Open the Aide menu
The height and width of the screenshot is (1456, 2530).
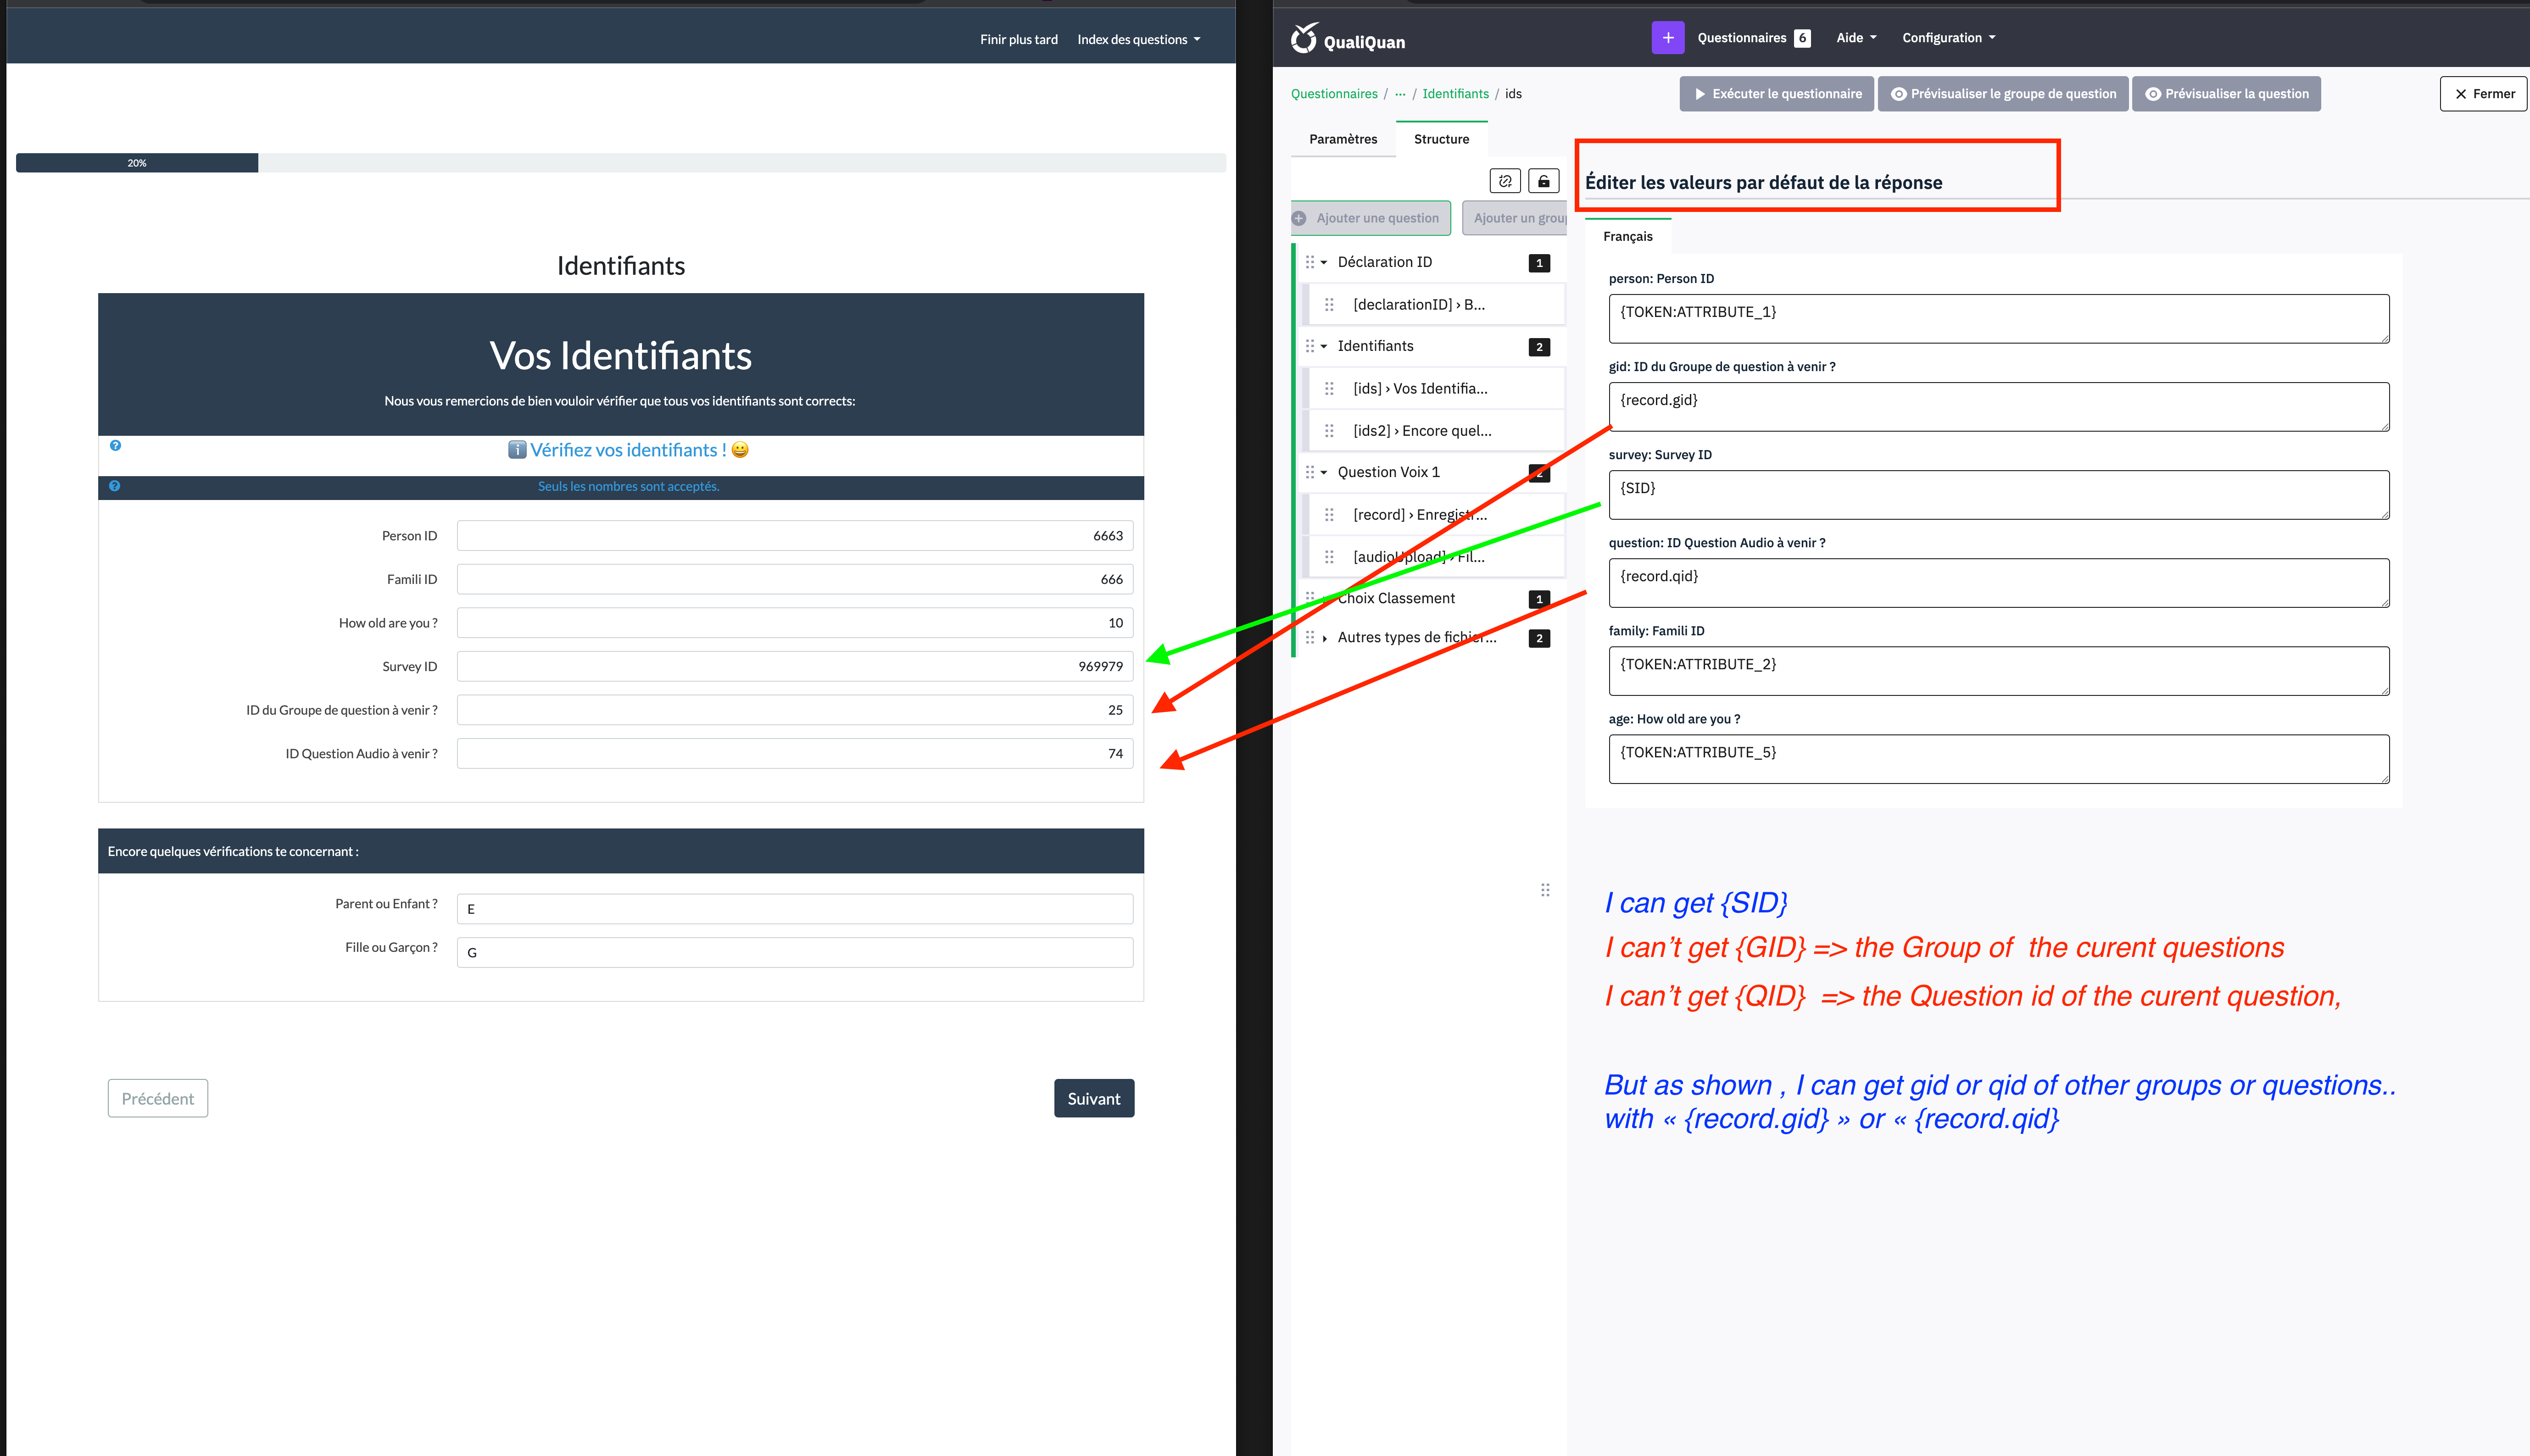1856,38
